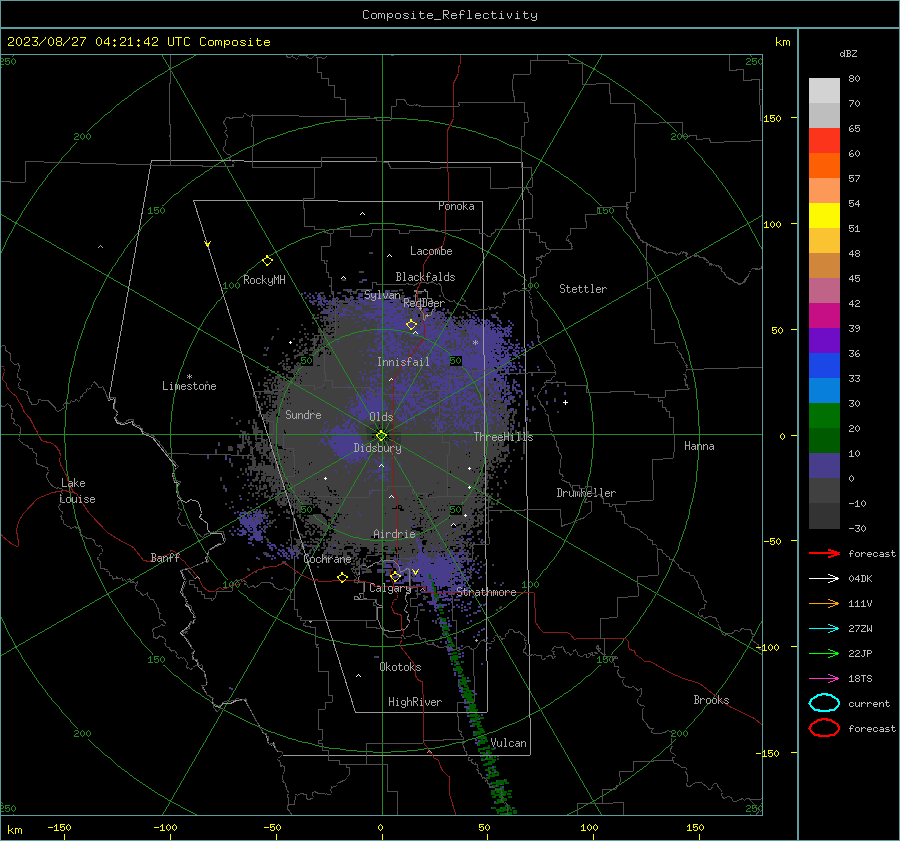Click the purple echo cluster west of Didsbury
The height and width of the screenshot is (841, 900).
(346, 441)
